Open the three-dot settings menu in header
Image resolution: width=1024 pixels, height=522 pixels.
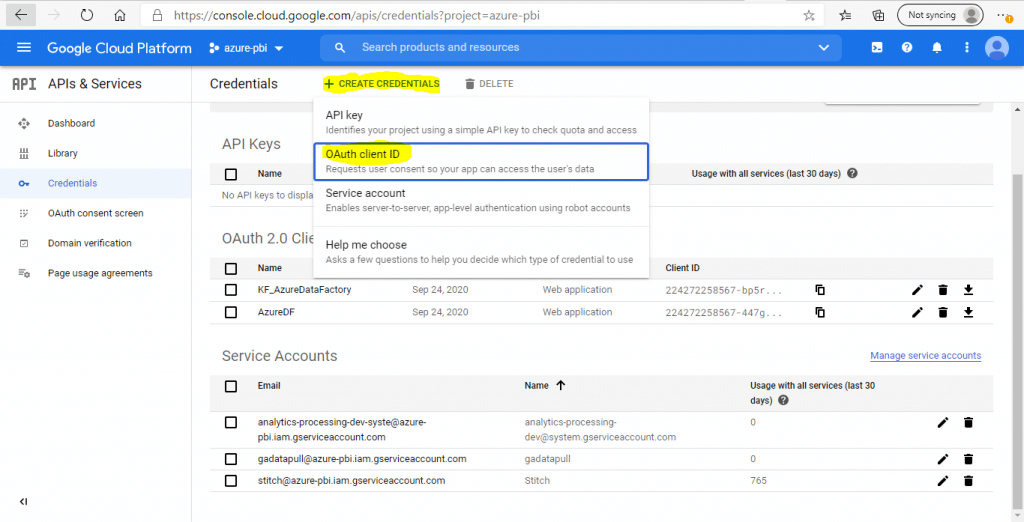[967, 48]
